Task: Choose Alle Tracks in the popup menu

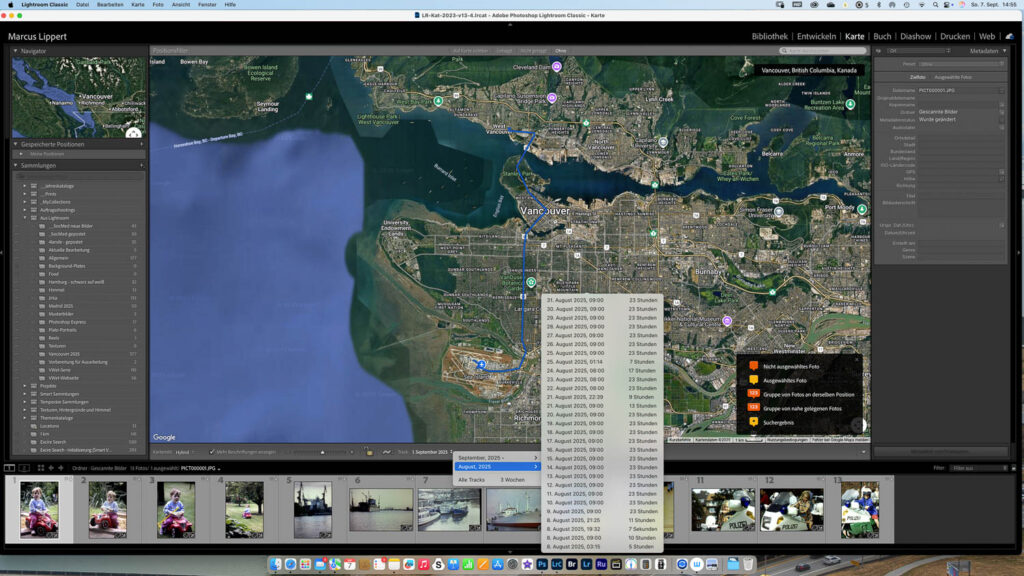Action: [497, 480]
